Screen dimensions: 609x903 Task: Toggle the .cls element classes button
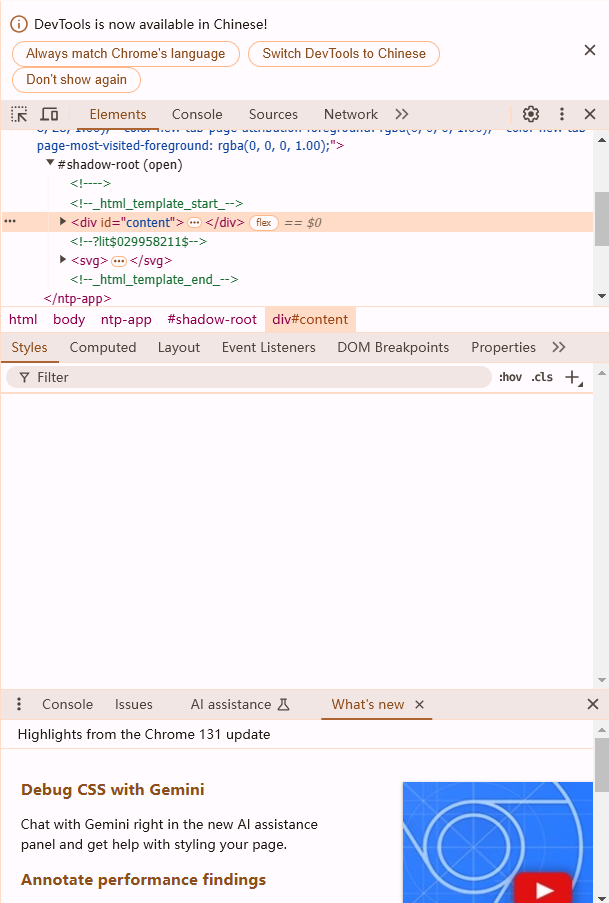542,377
